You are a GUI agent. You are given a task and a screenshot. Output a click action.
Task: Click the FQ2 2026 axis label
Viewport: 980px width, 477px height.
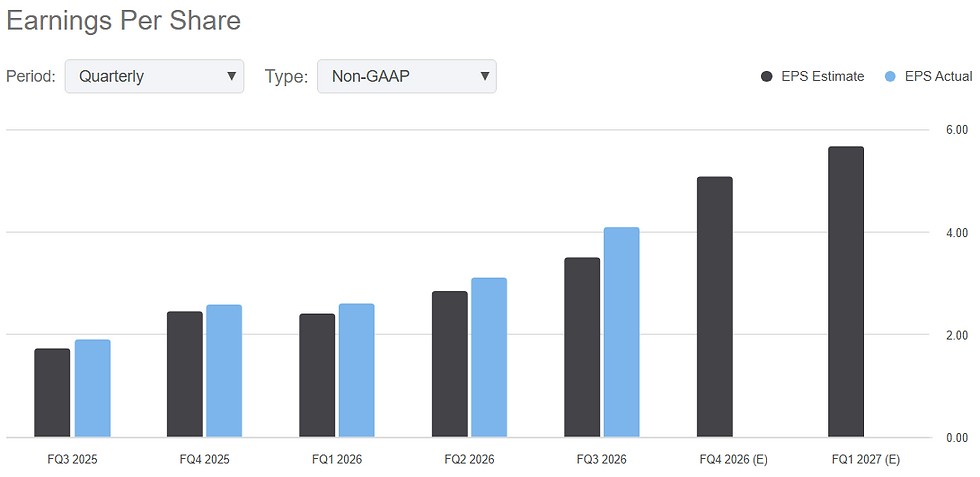469,459
